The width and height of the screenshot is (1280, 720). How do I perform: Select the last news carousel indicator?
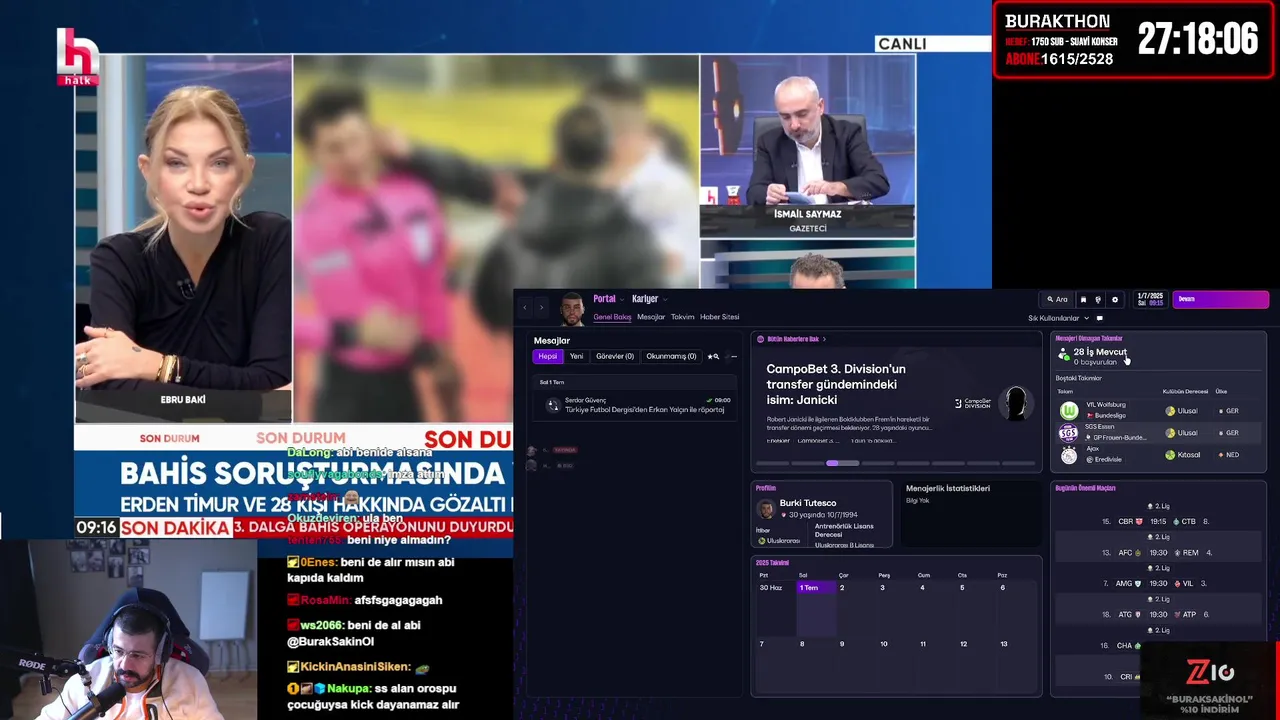click(x=1017, y=463)
